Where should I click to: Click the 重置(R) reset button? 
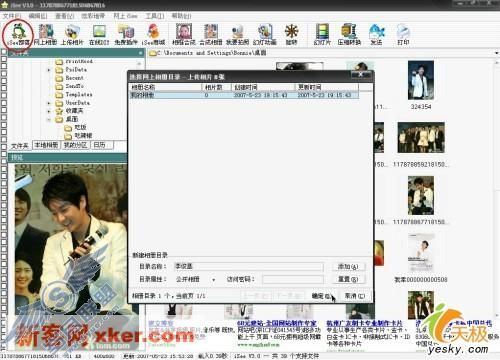coord(348,279)
